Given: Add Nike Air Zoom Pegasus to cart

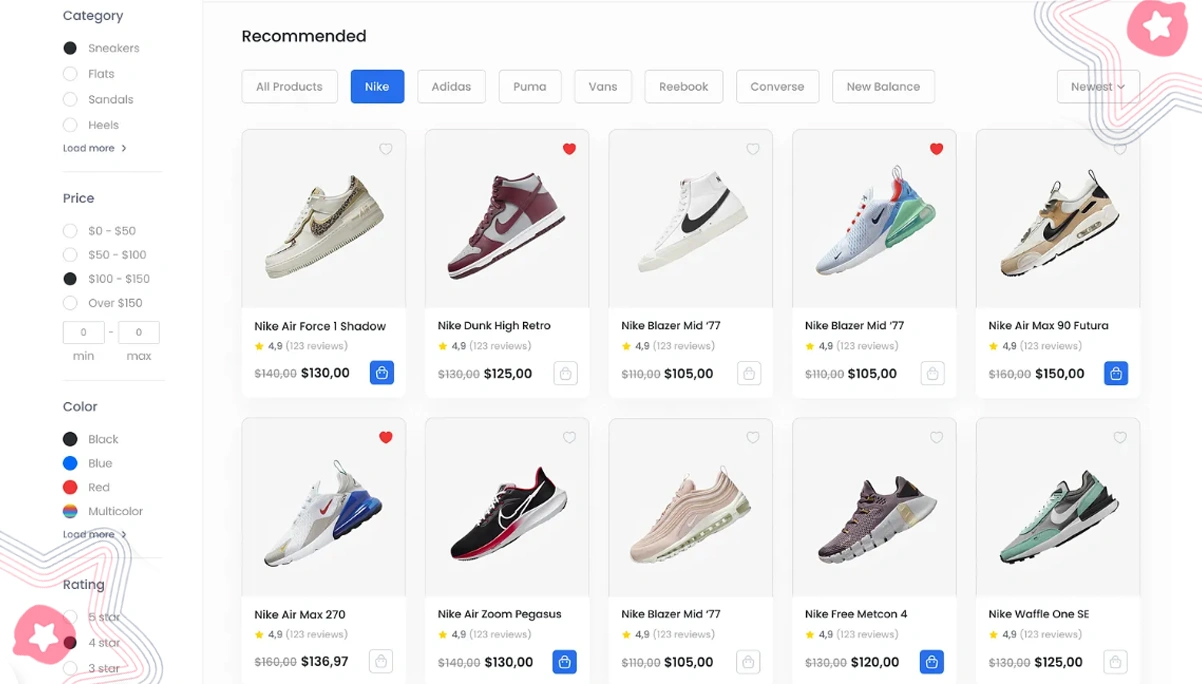Looking at the screenshot, I should 565,662.
